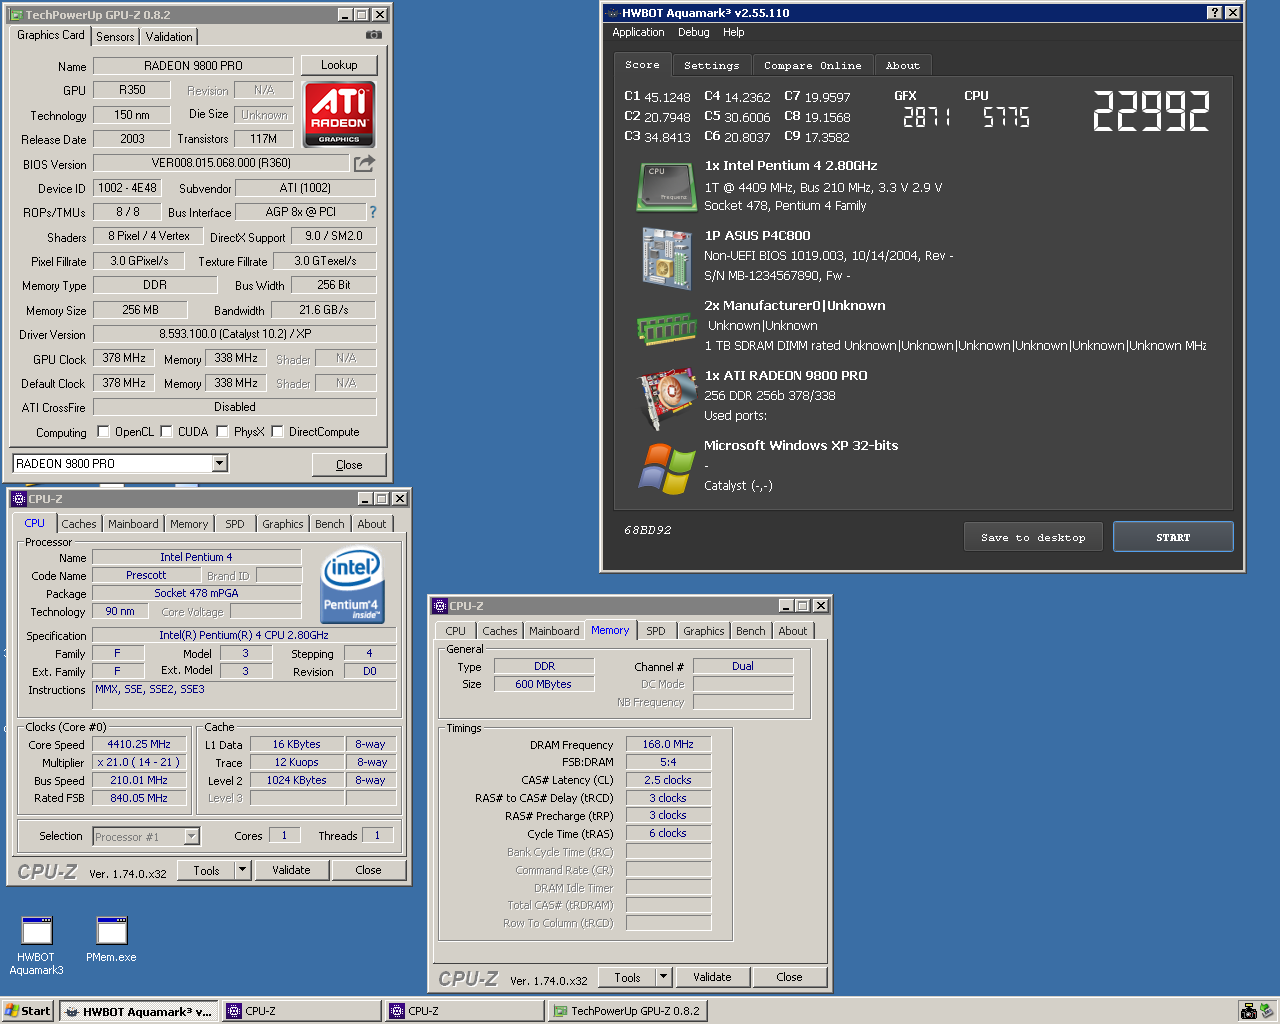Click Validate in CPU-Z Memory window
Viewport: 1280px width, 1024px height.
click(712, 977)
